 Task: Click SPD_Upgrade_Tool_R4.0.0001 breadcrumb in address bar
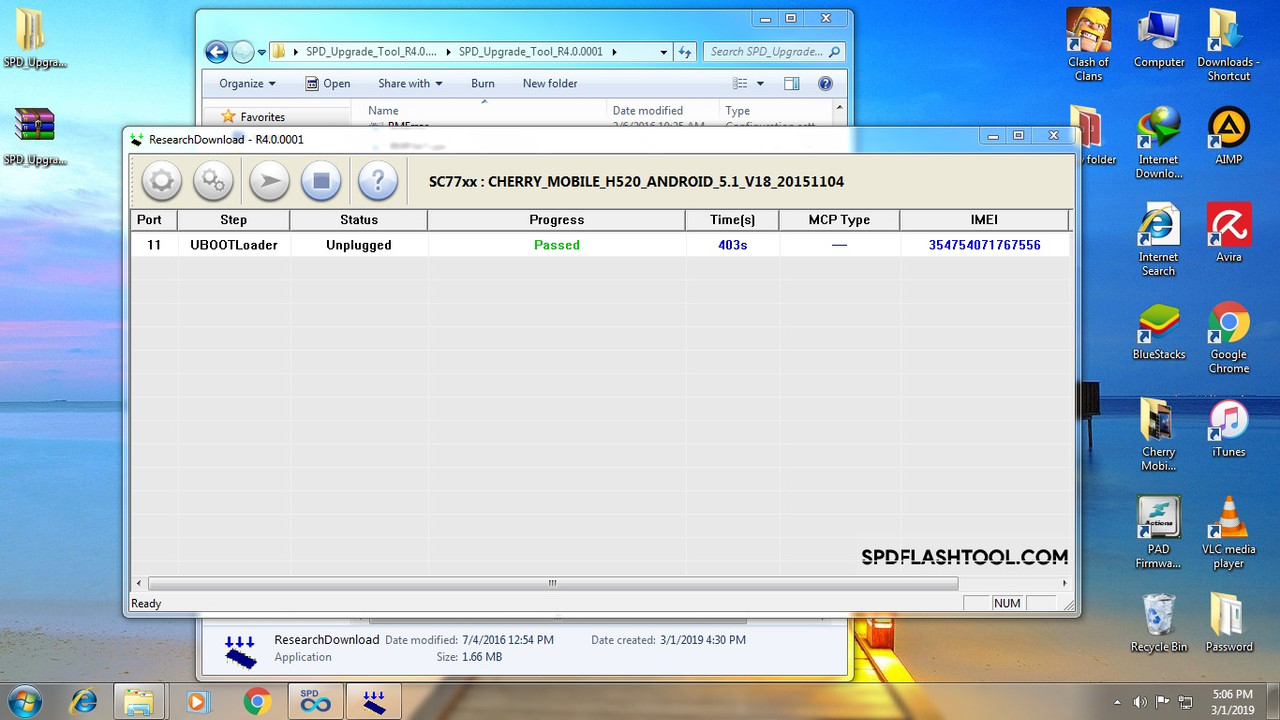point(531,52)
